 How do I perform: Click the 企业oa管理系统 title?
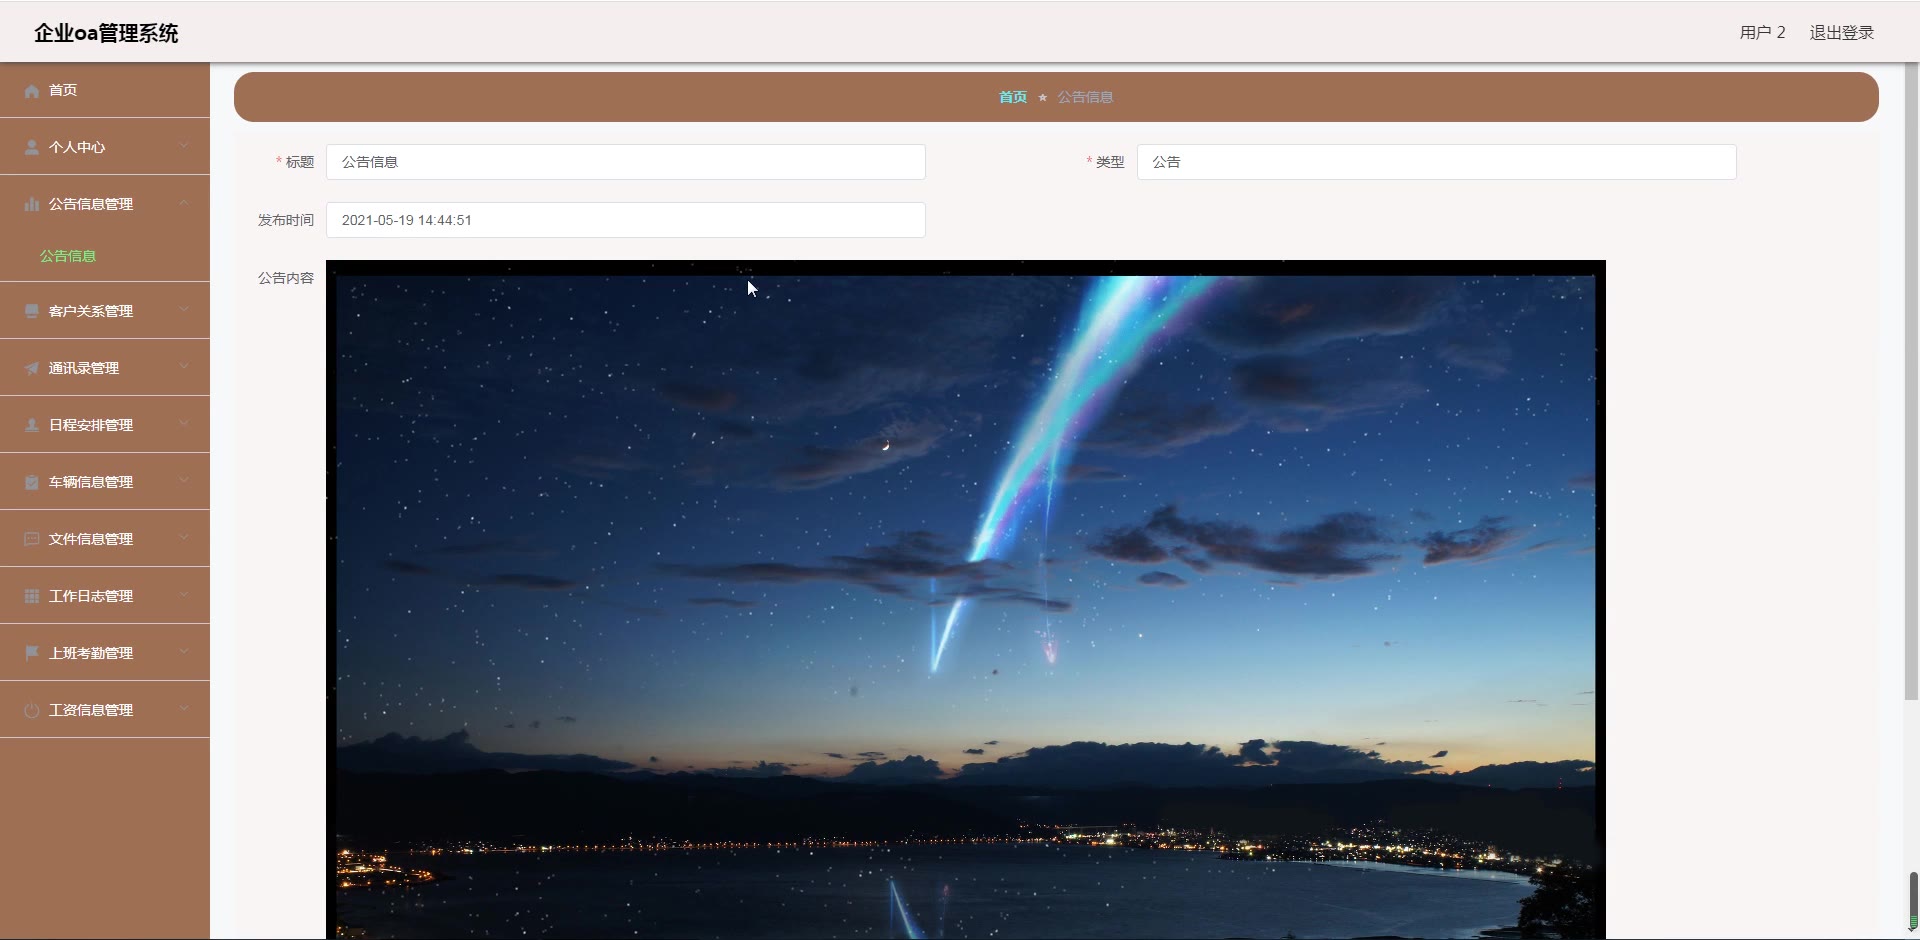click(x=106, y=33)
